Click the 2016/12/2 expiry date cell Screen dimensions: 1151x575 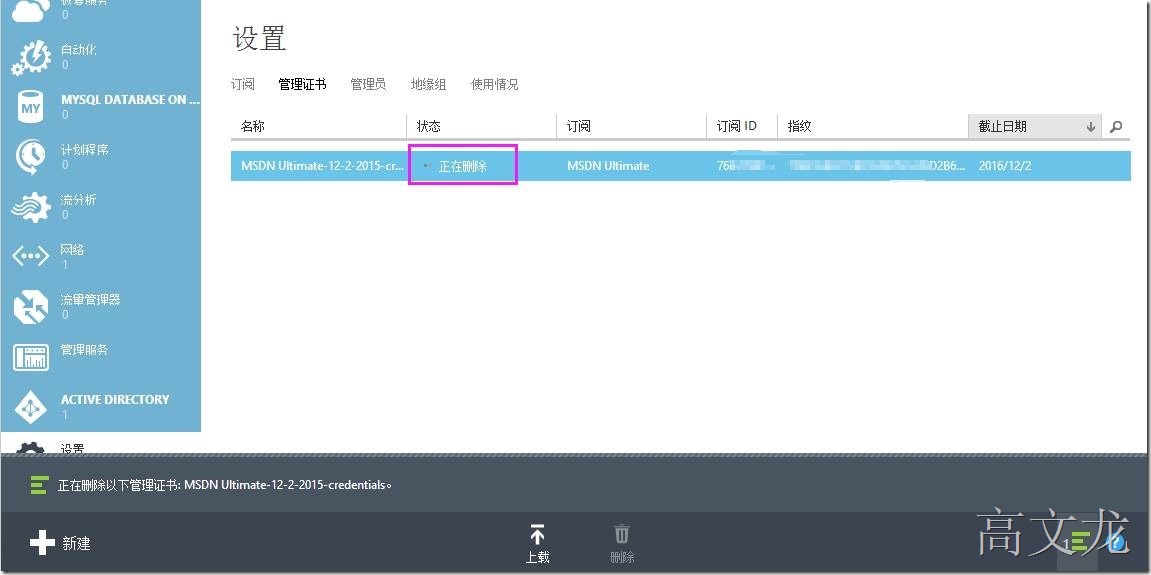[x=1005, y=166]
